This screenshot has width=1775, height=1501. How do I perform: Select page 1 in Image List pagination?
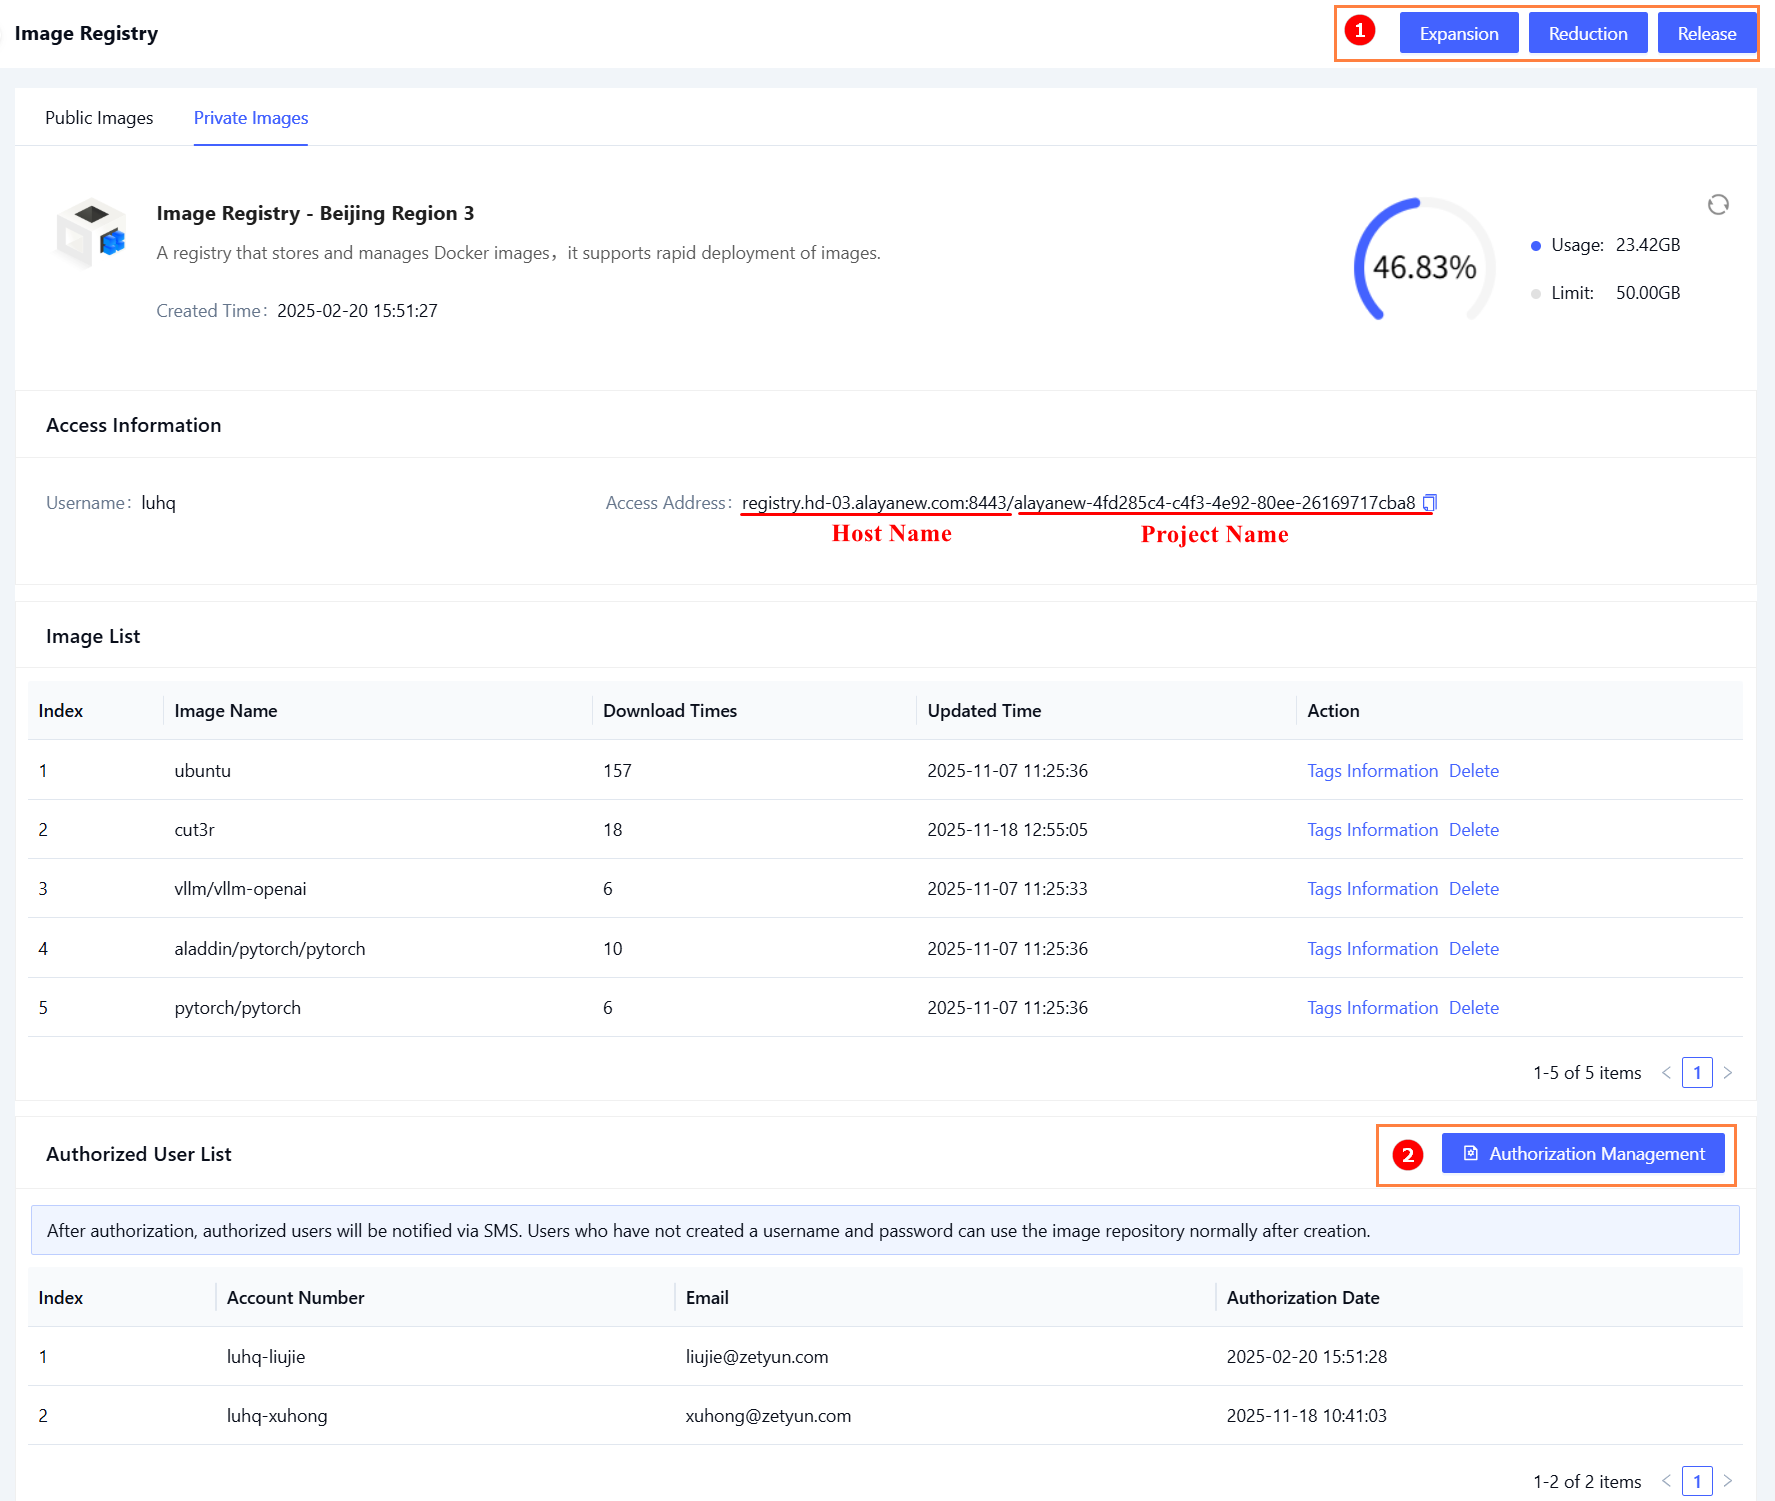point(1697,1073)
